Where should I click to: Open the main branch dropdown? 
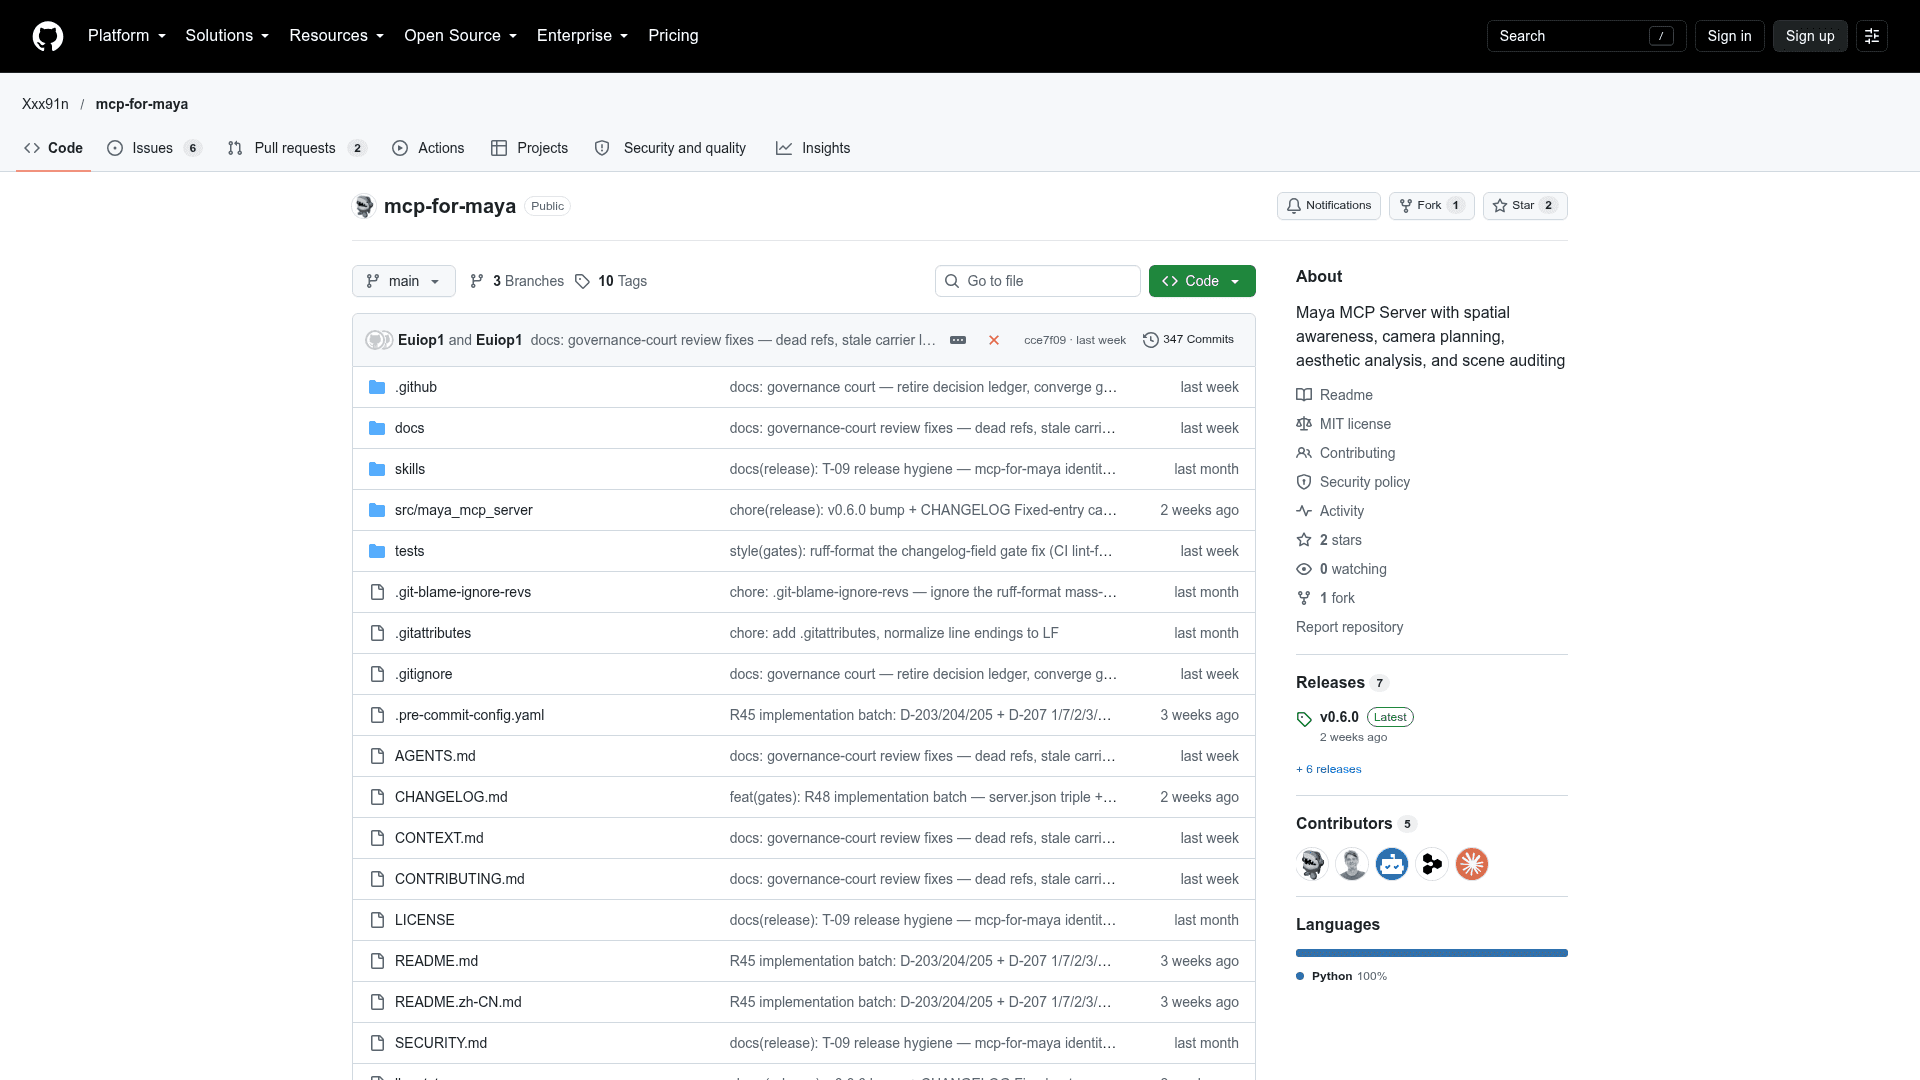coord(404,281)
